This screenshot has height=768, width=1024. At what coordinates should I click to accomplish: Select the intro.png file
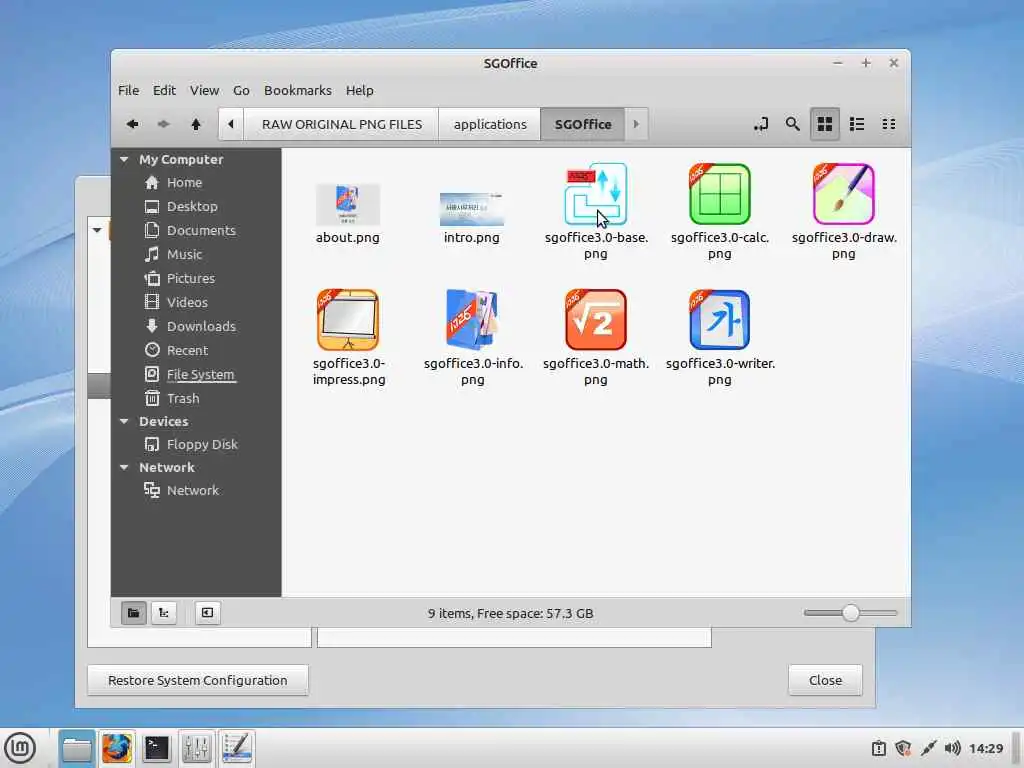coord(472,218)
